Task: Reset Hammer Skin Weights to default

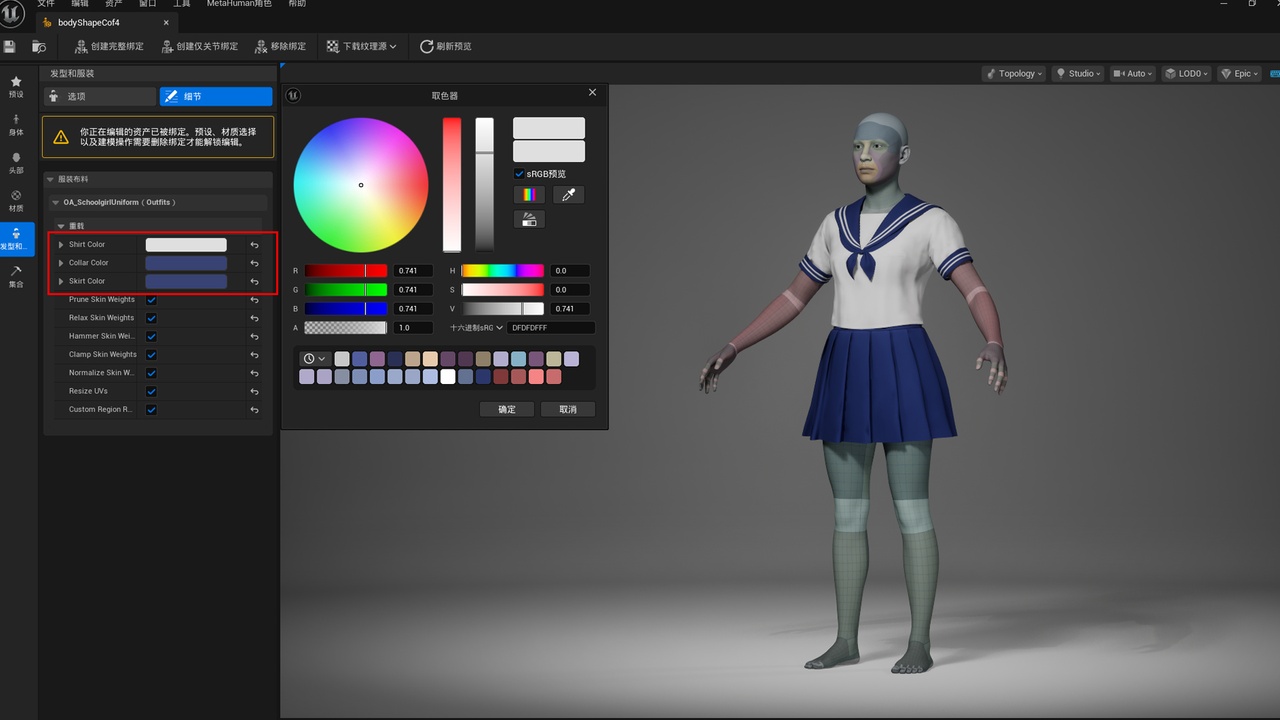Action: click(254, 337)
